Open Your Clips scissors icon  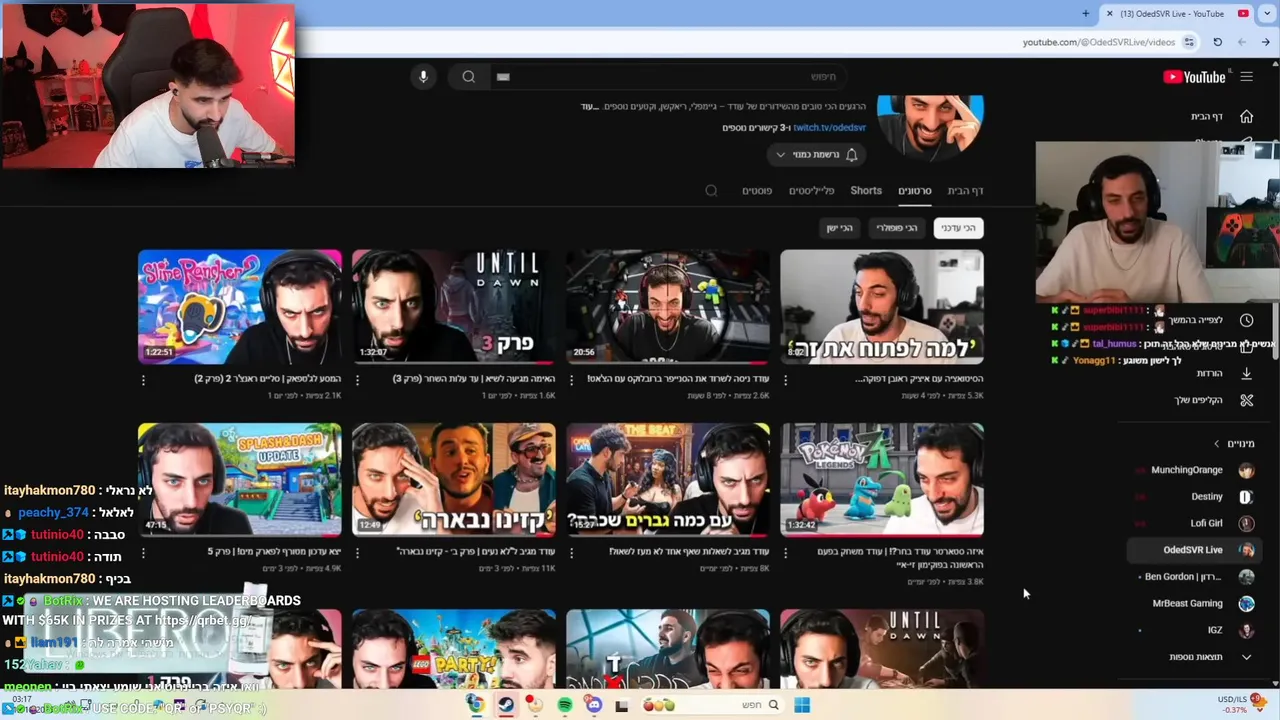(1246, 400)
